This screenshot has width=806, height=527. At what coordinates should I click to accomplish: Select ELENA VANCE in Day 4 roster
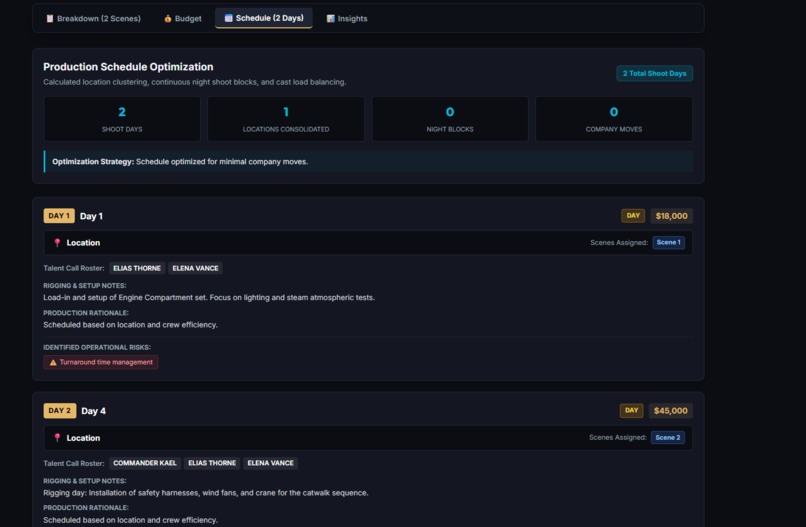tap(270, 463)
